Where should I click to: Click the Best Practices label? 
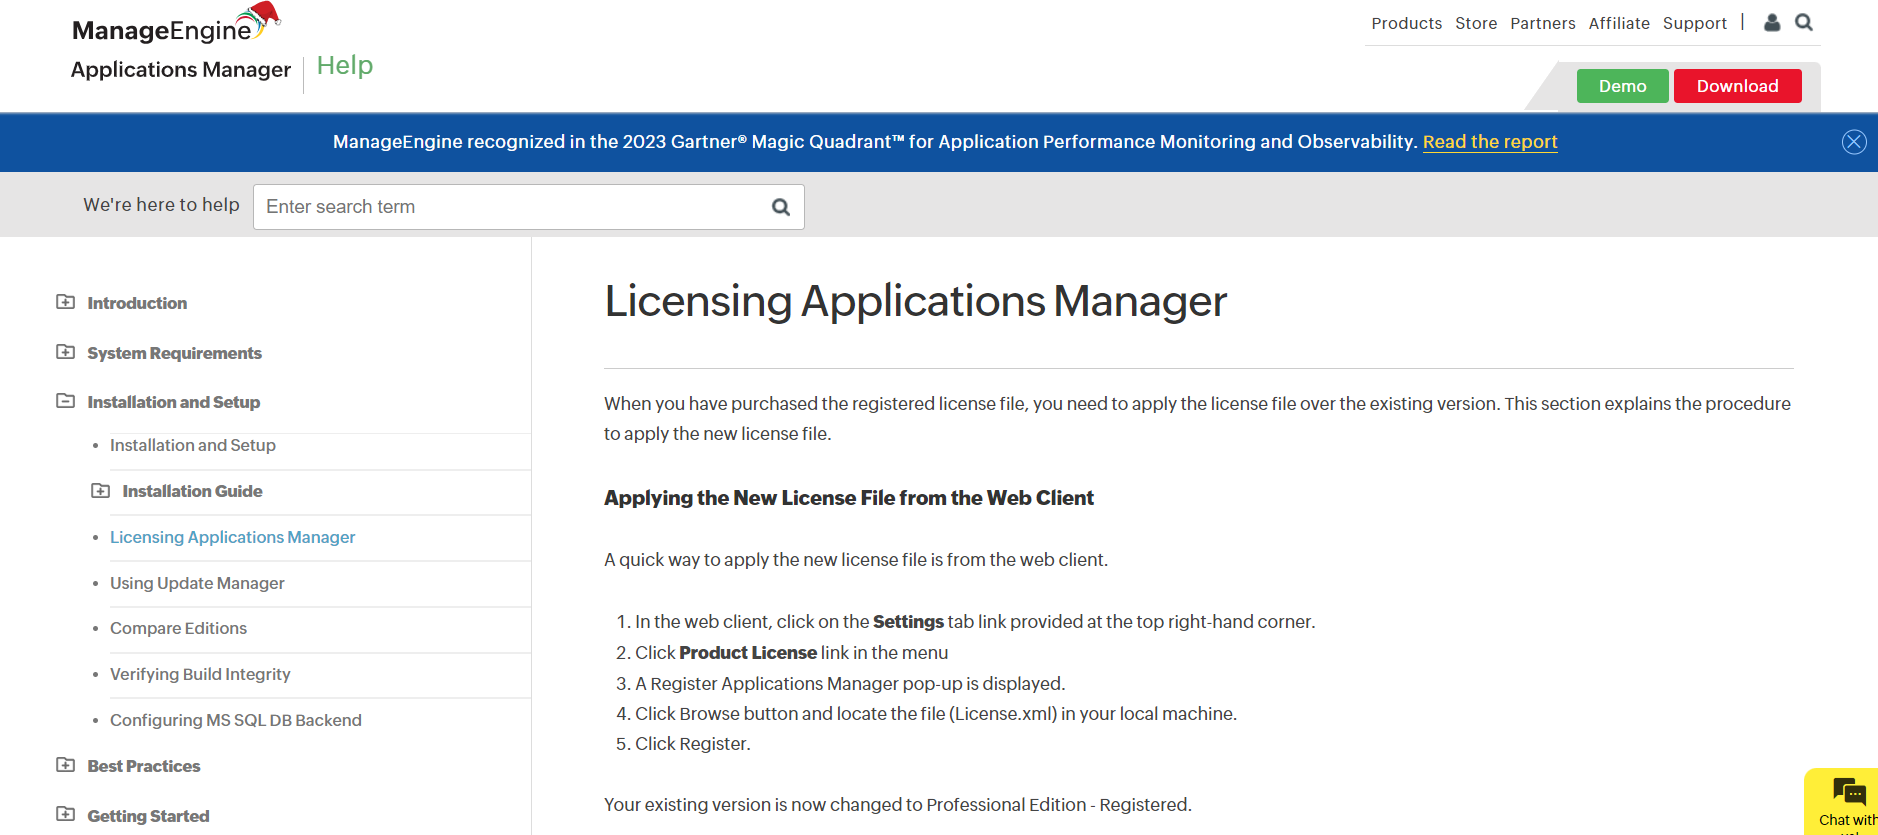tap(143, 766)
